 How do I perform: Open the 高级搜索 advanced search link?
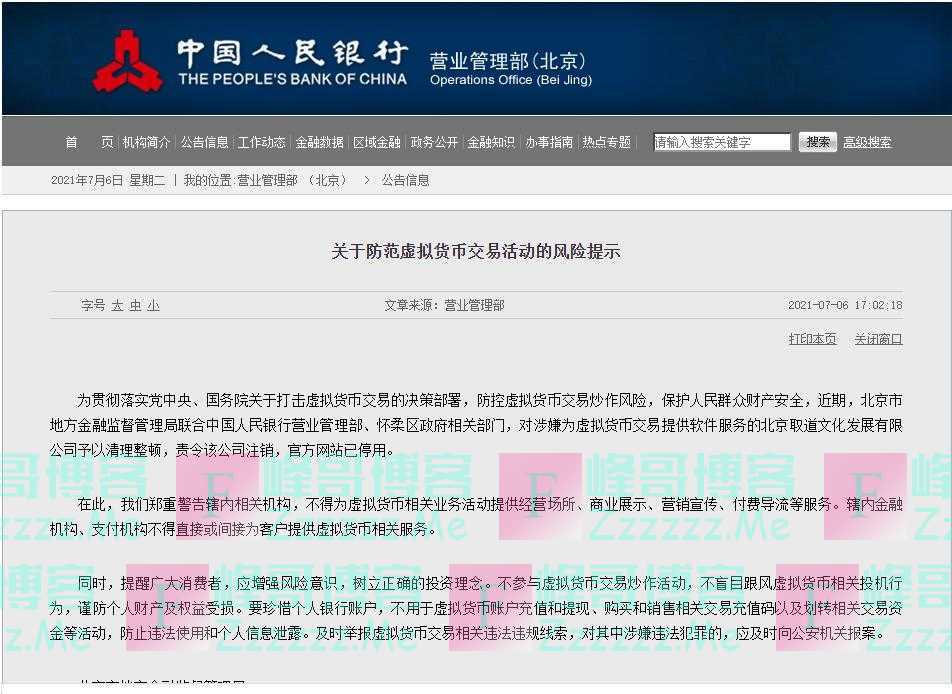click(866, 142)
